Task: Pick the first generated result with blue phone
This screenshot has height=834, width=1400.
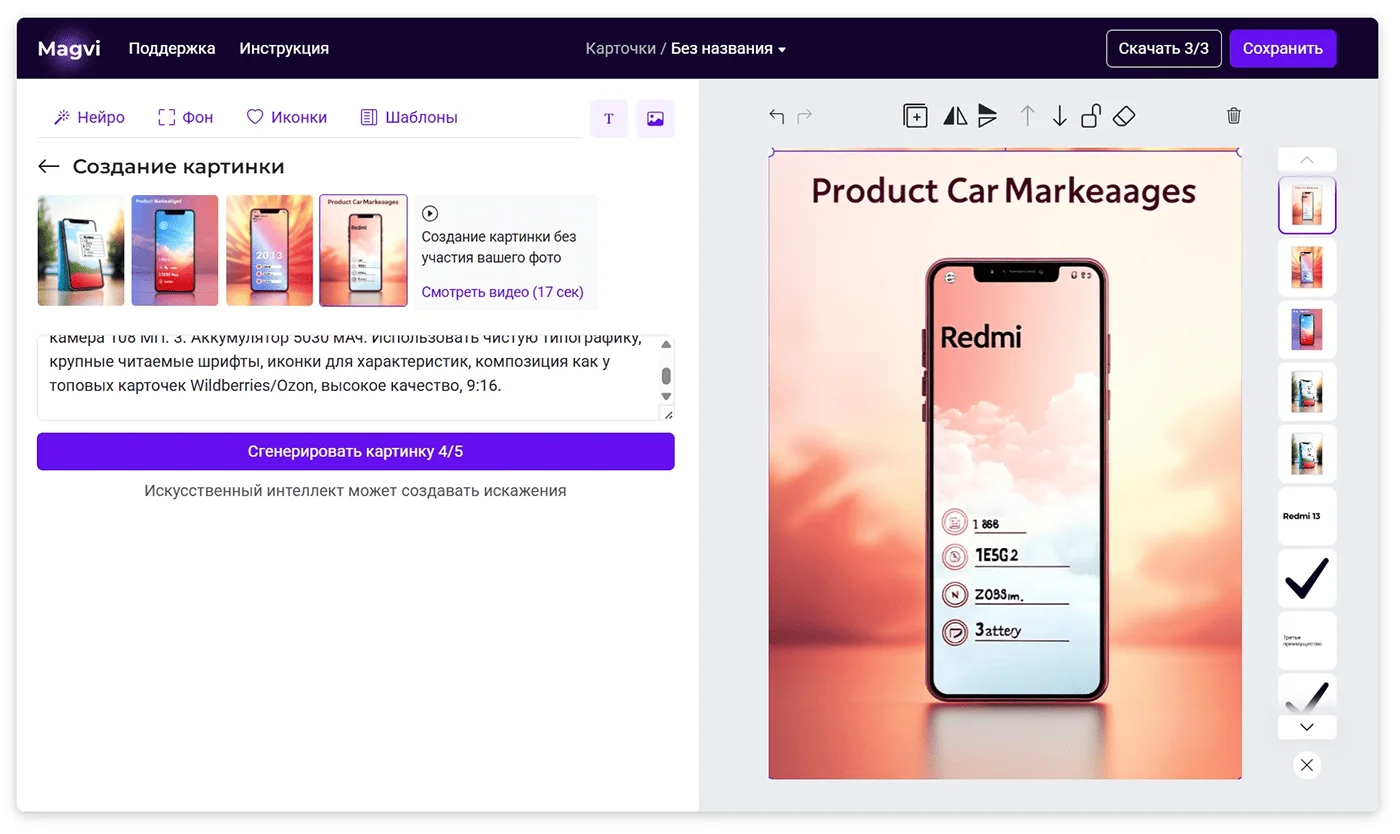Action: [x=81, y=250]
